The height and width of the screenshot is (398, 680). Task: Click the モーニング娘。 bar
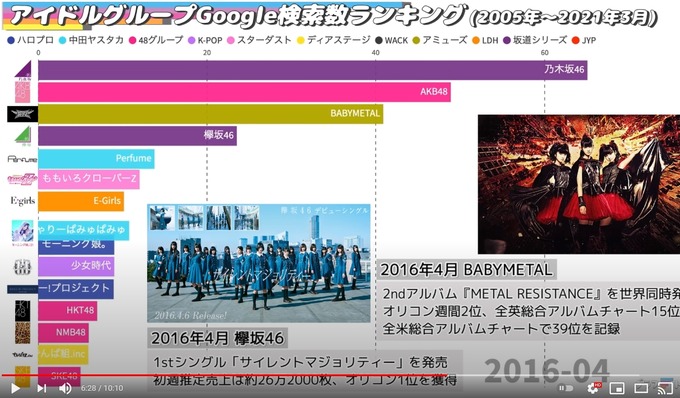point(76,247)
